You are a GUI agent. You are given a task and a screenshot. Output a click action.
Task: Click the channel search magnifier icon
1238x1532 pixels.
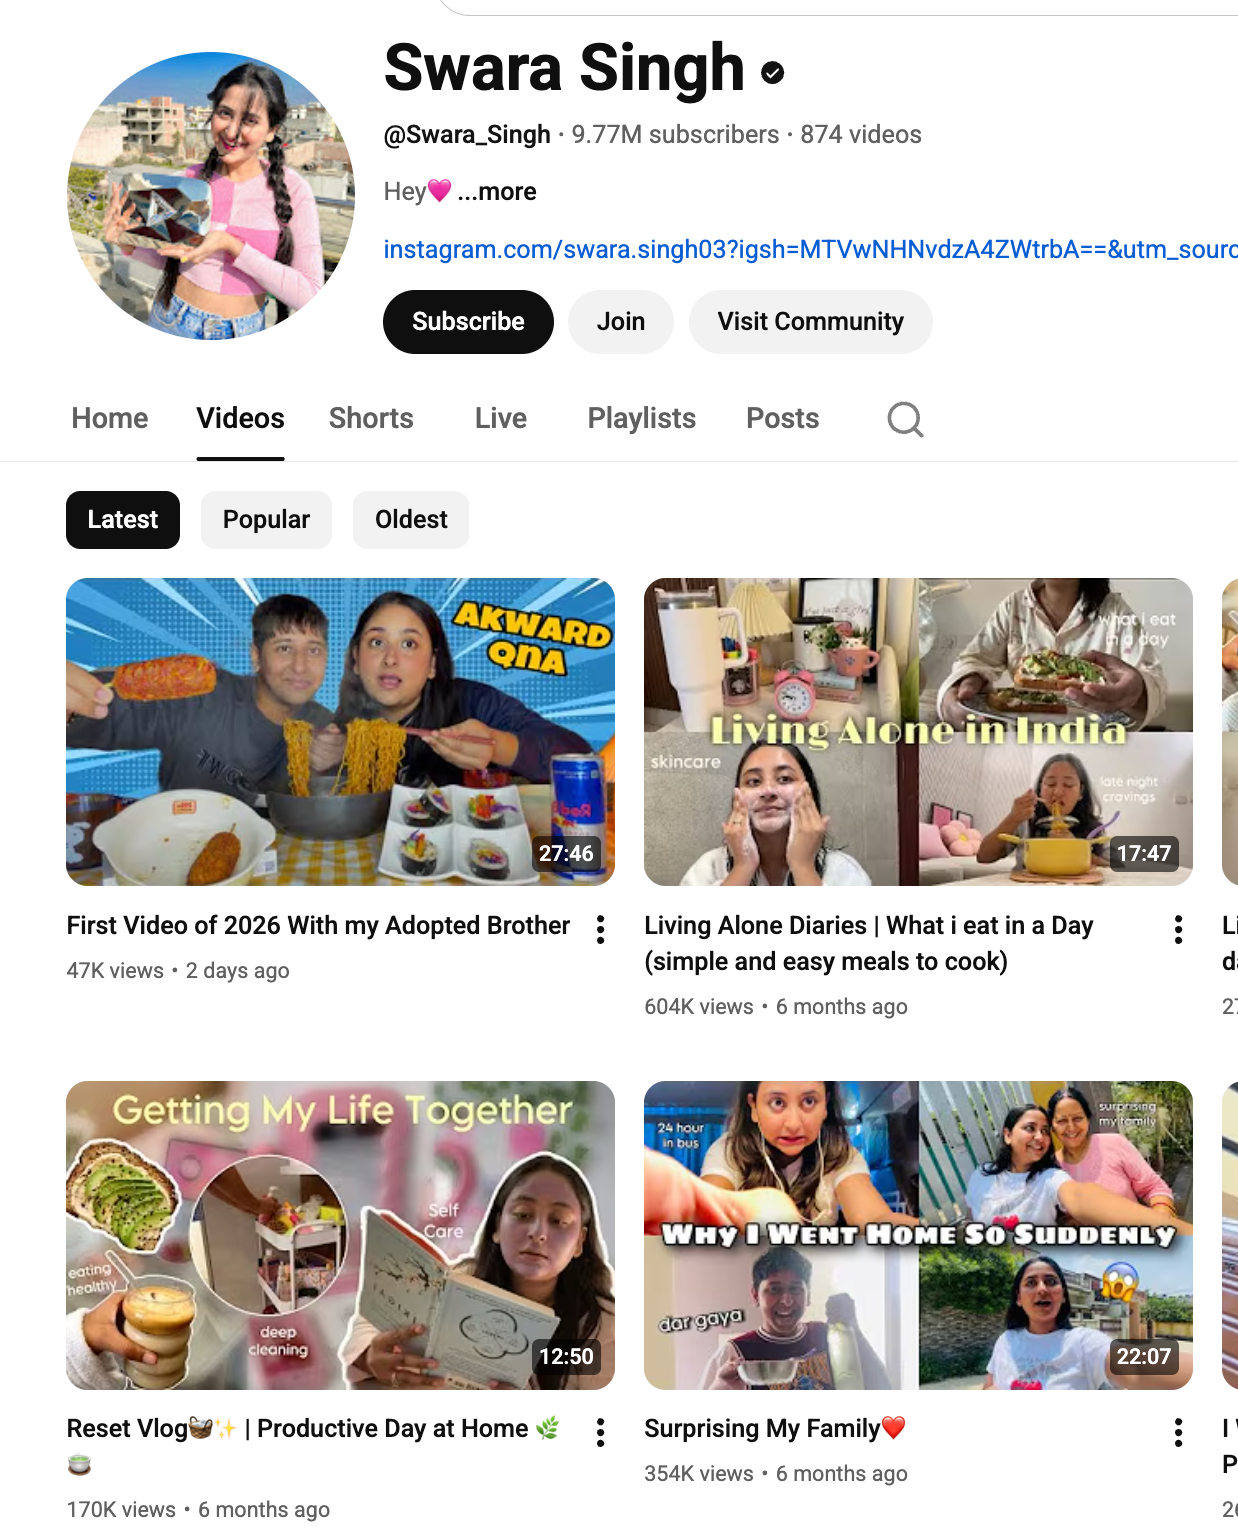point(905,419)
